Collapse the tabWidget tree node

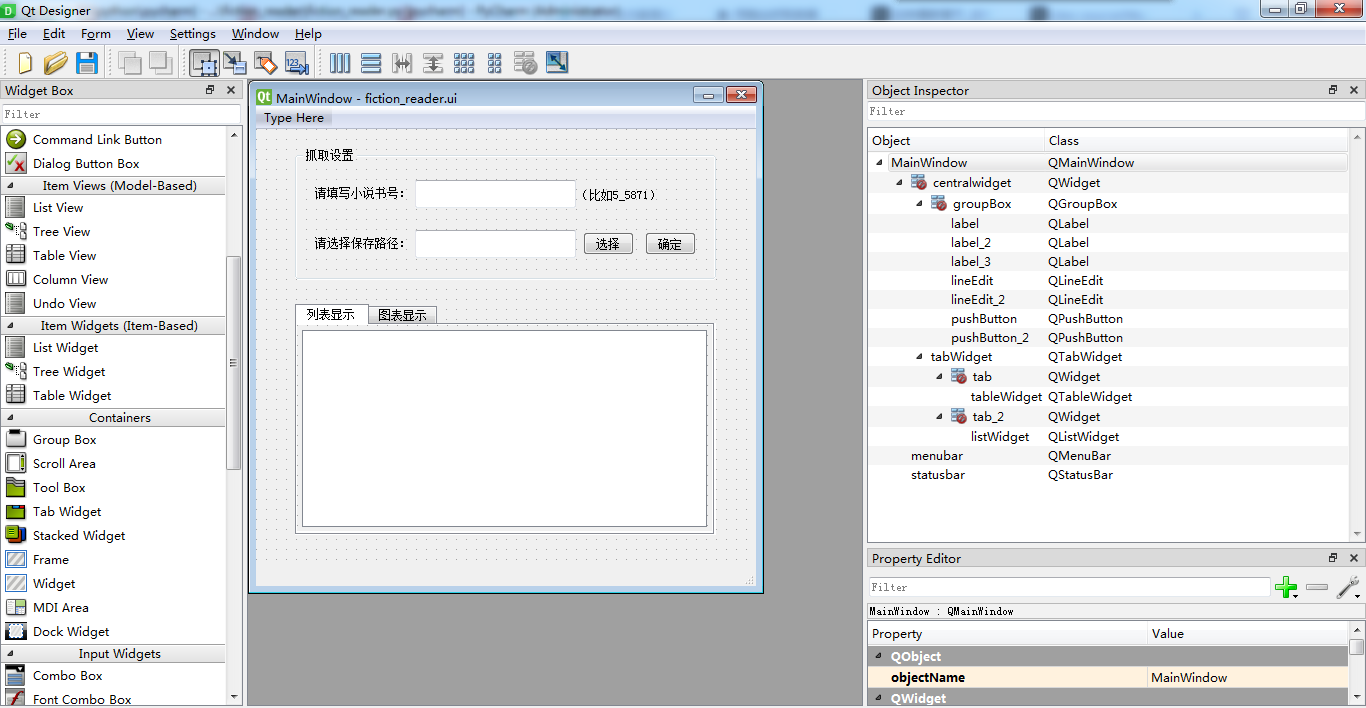(919, 356)
